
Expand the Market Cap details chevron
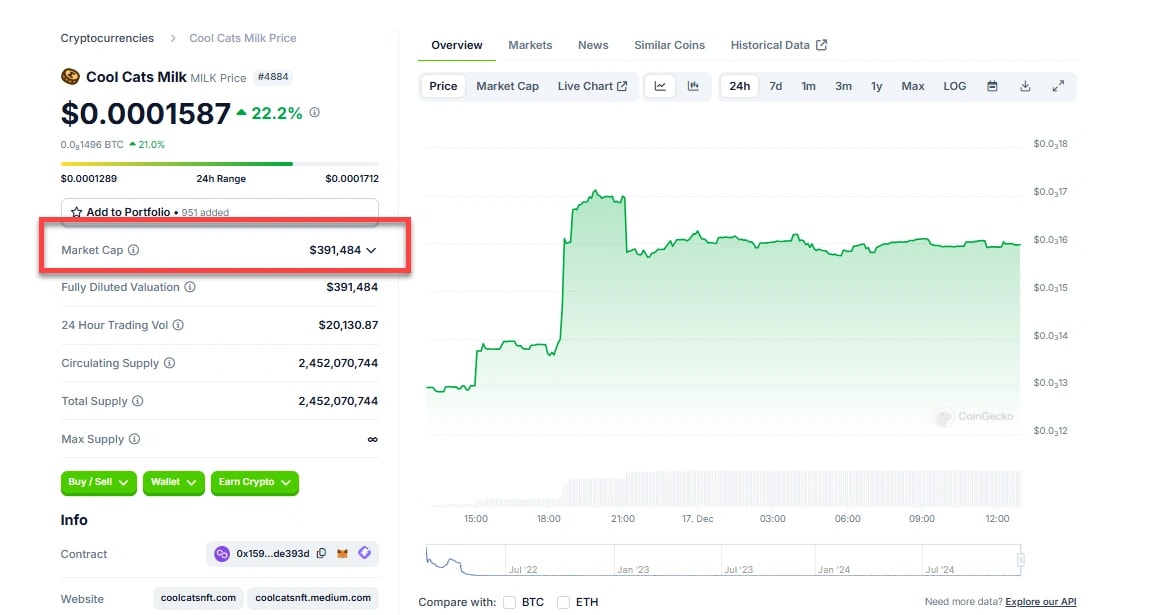point(371,250)
